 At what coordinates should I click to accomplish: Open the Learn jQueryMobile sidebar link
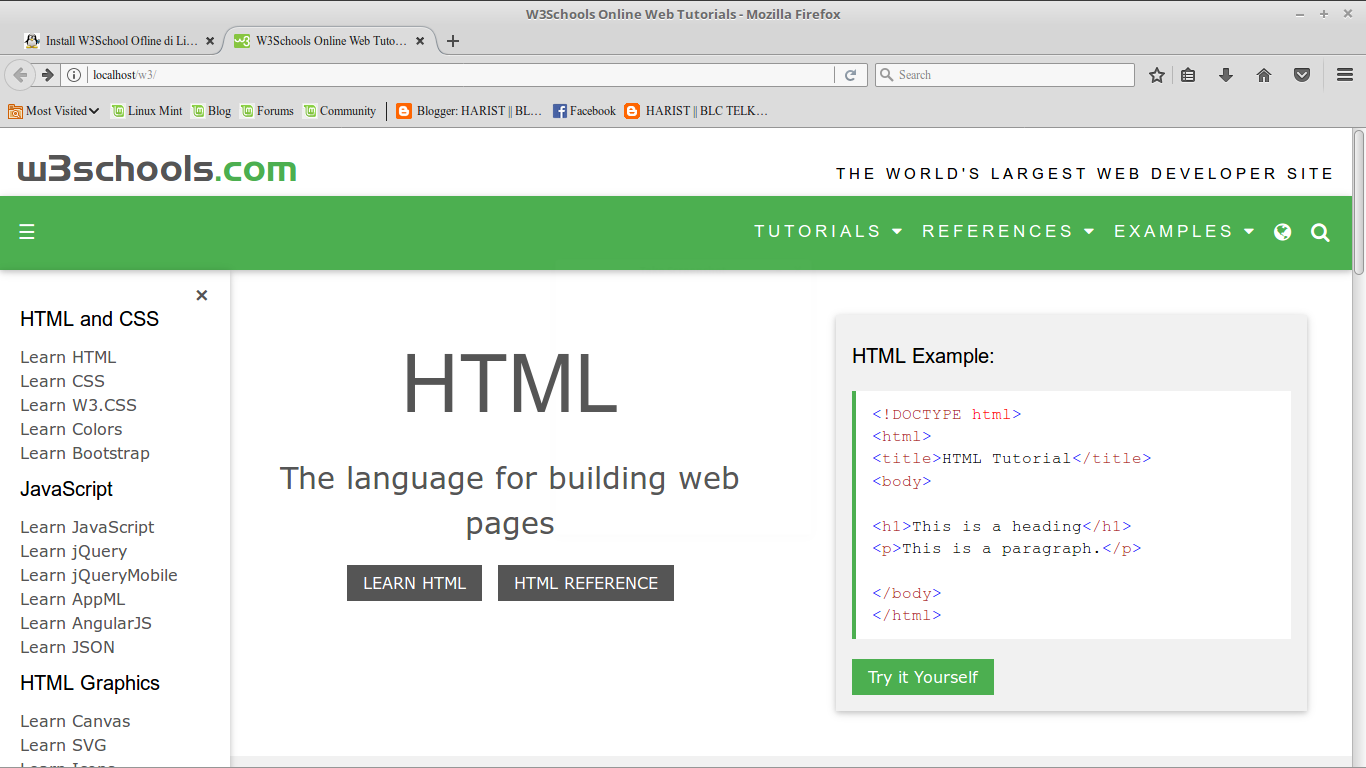[x=99, y=575]
